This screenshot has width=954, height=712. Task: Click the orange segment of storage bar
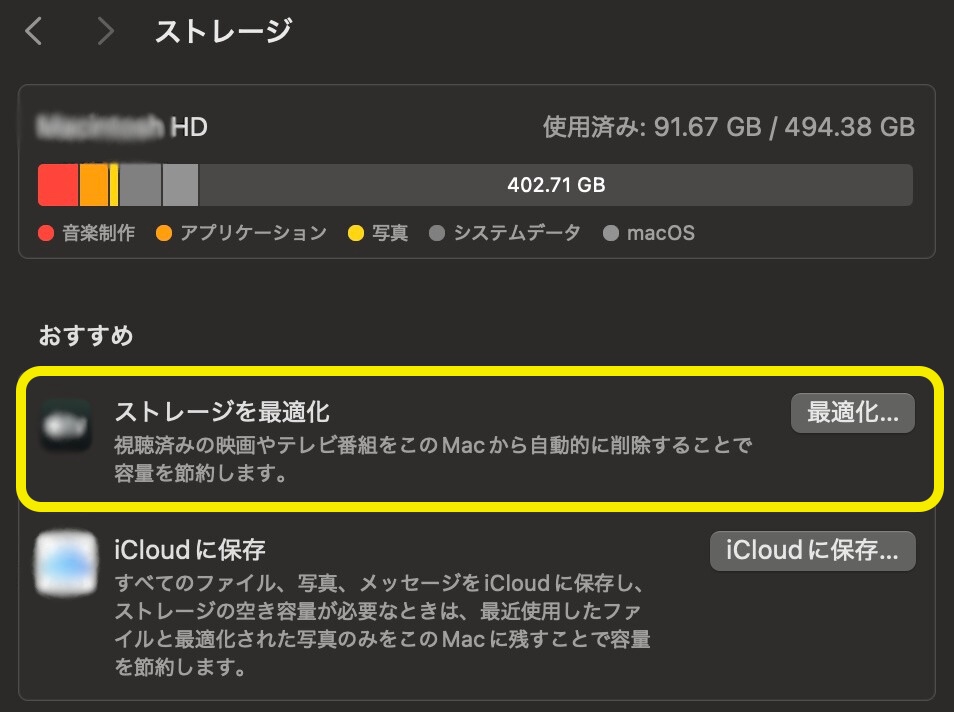pyautogui.click(x=94, y=185)
